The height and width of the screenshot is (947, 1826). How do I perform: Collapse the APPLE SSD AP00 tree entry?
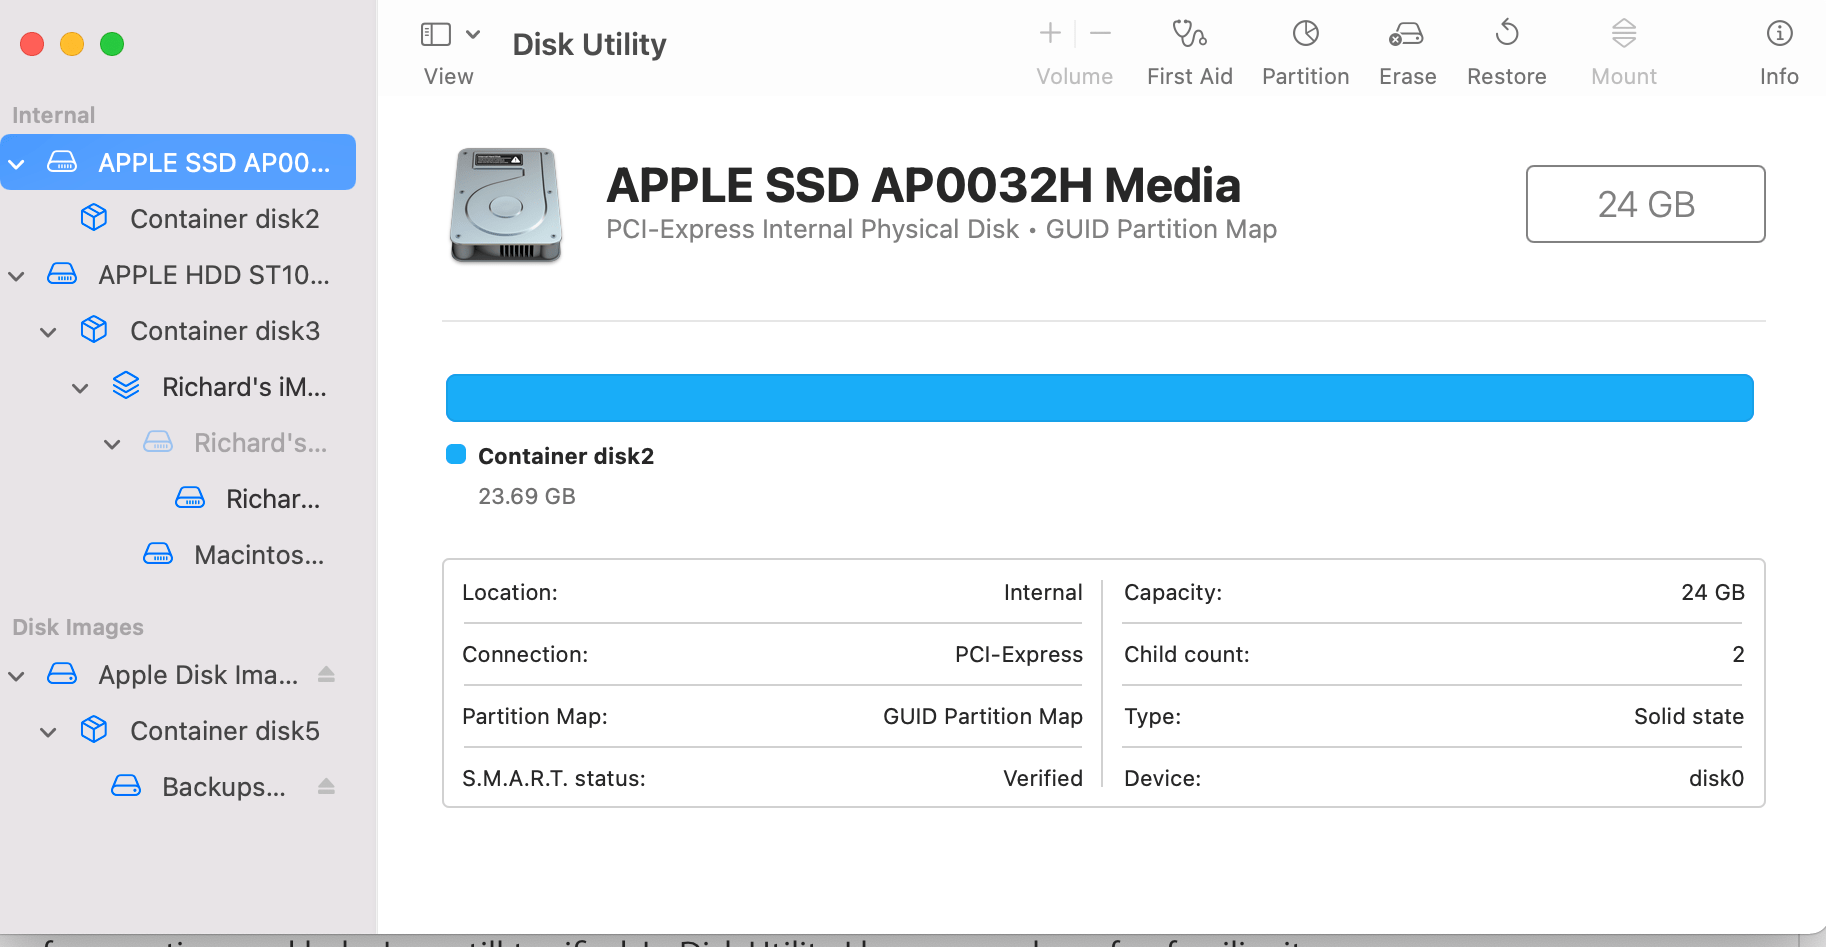coord(16,162)
